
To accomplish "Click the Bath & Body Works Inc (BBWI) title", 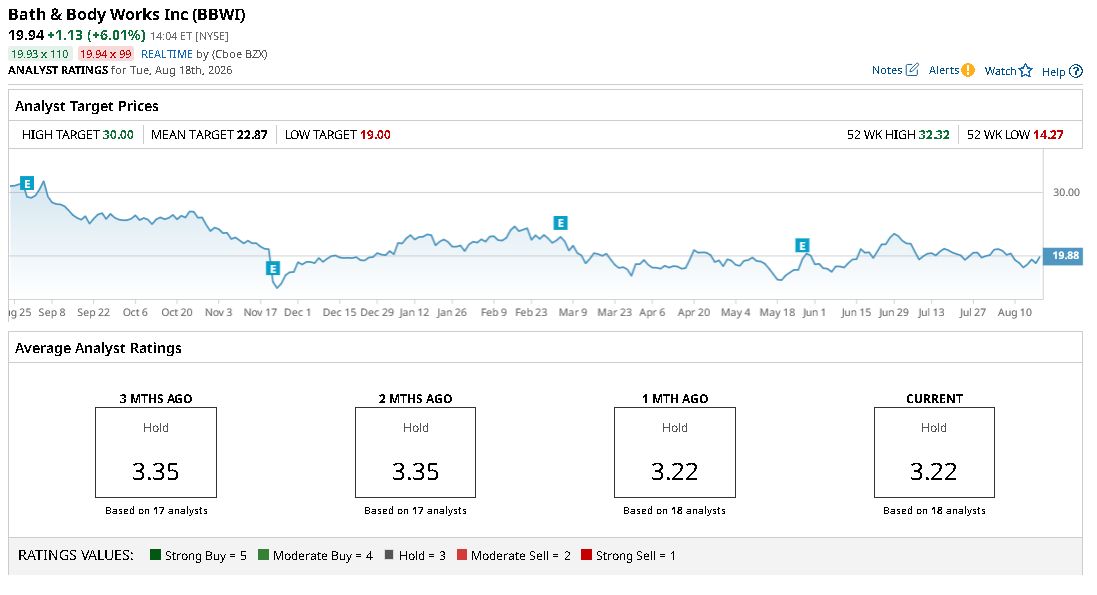I will (127, 14).
